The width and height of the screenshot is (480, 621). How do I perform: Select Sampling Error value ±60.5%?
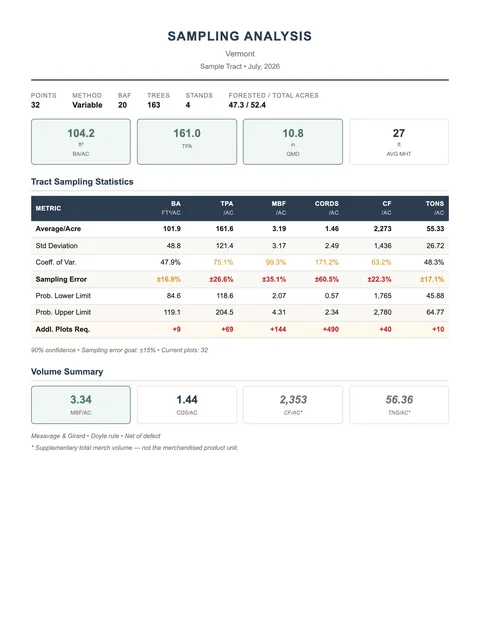point(327,279)
